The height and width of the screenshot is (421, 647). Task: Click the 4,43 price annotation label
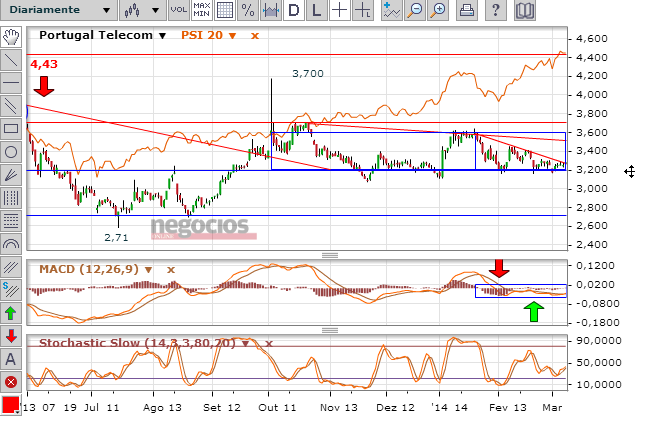44,64
